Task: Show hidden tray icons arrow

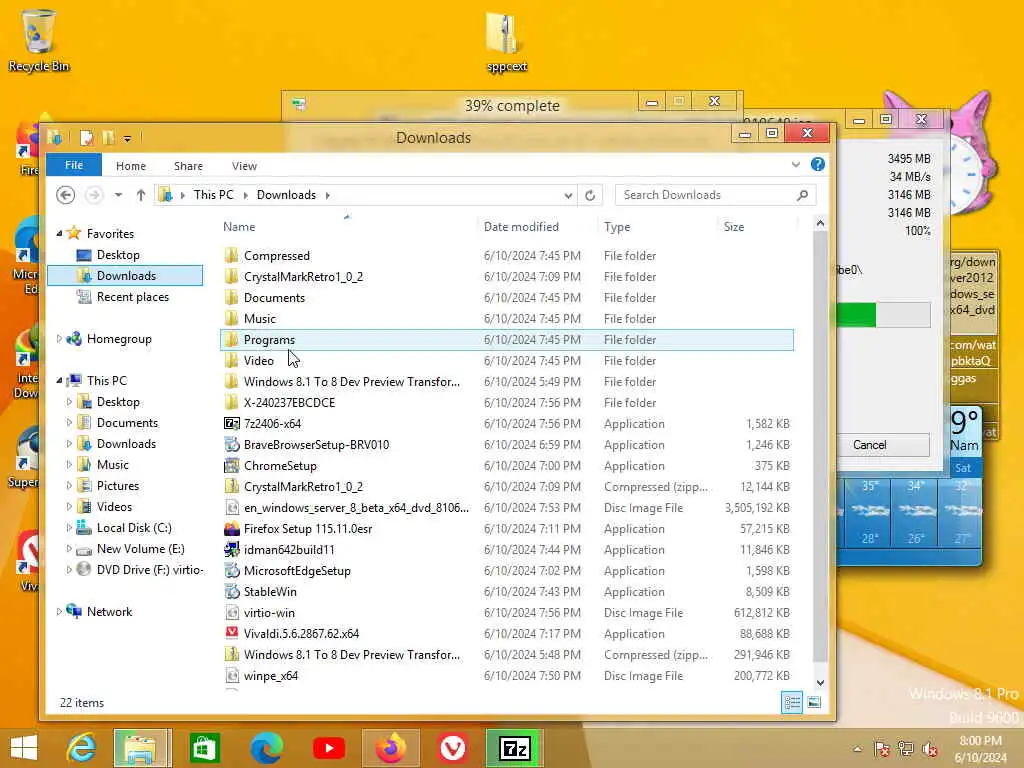Action: (x=857, y=749)
